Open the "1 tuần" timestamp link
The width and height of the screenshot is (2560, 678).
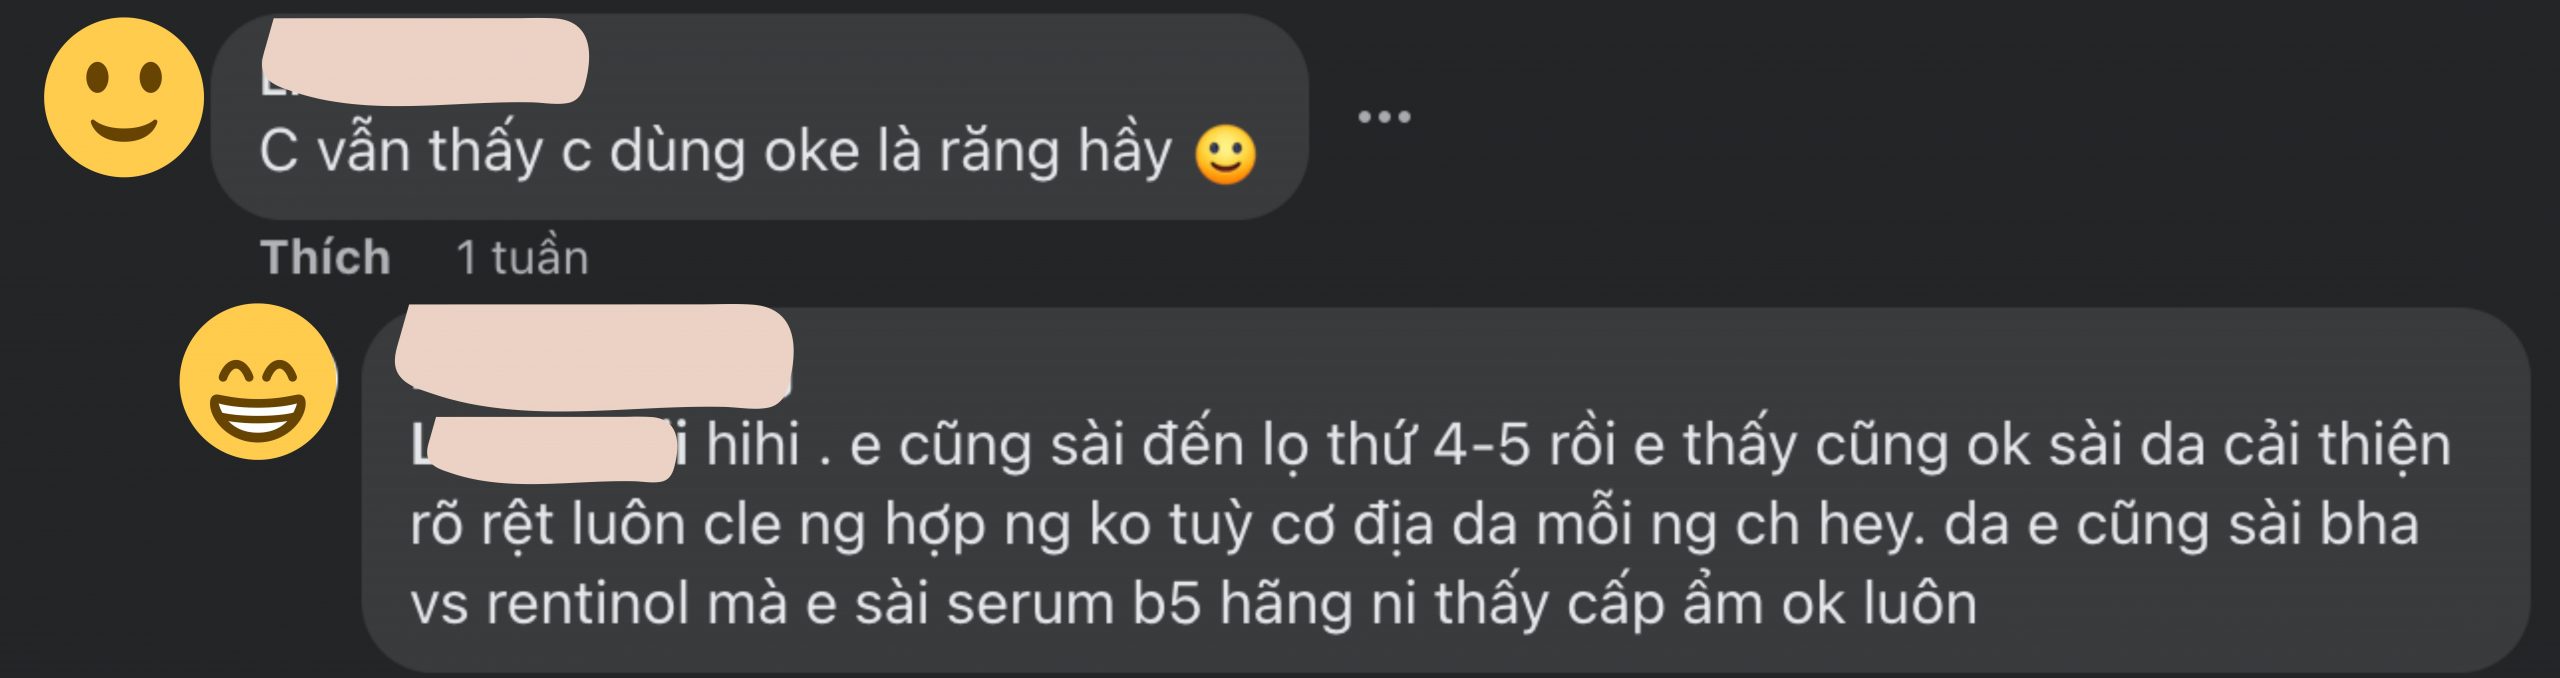click(x=522, y=257)
